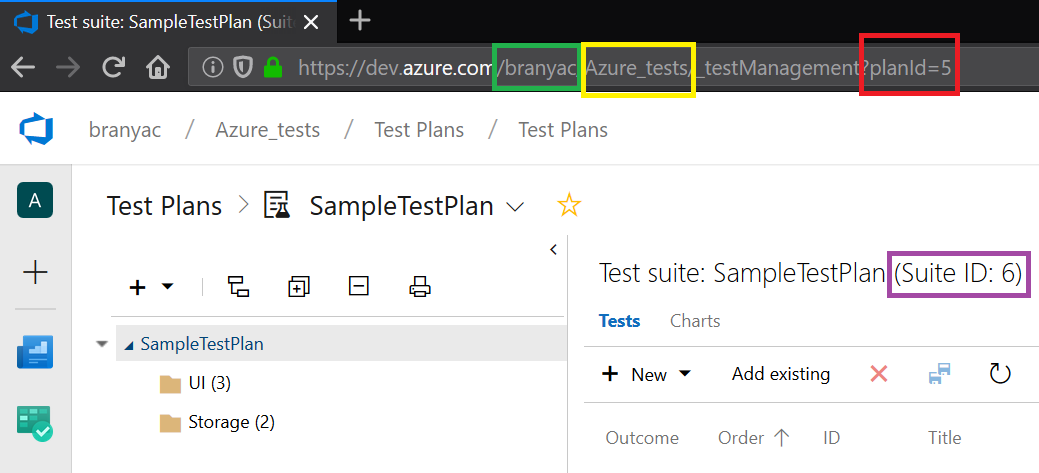The image size is (1039, 473).
Task: Refresh the test list icon
Action: pyautogui.click(x=1000, y=374)
